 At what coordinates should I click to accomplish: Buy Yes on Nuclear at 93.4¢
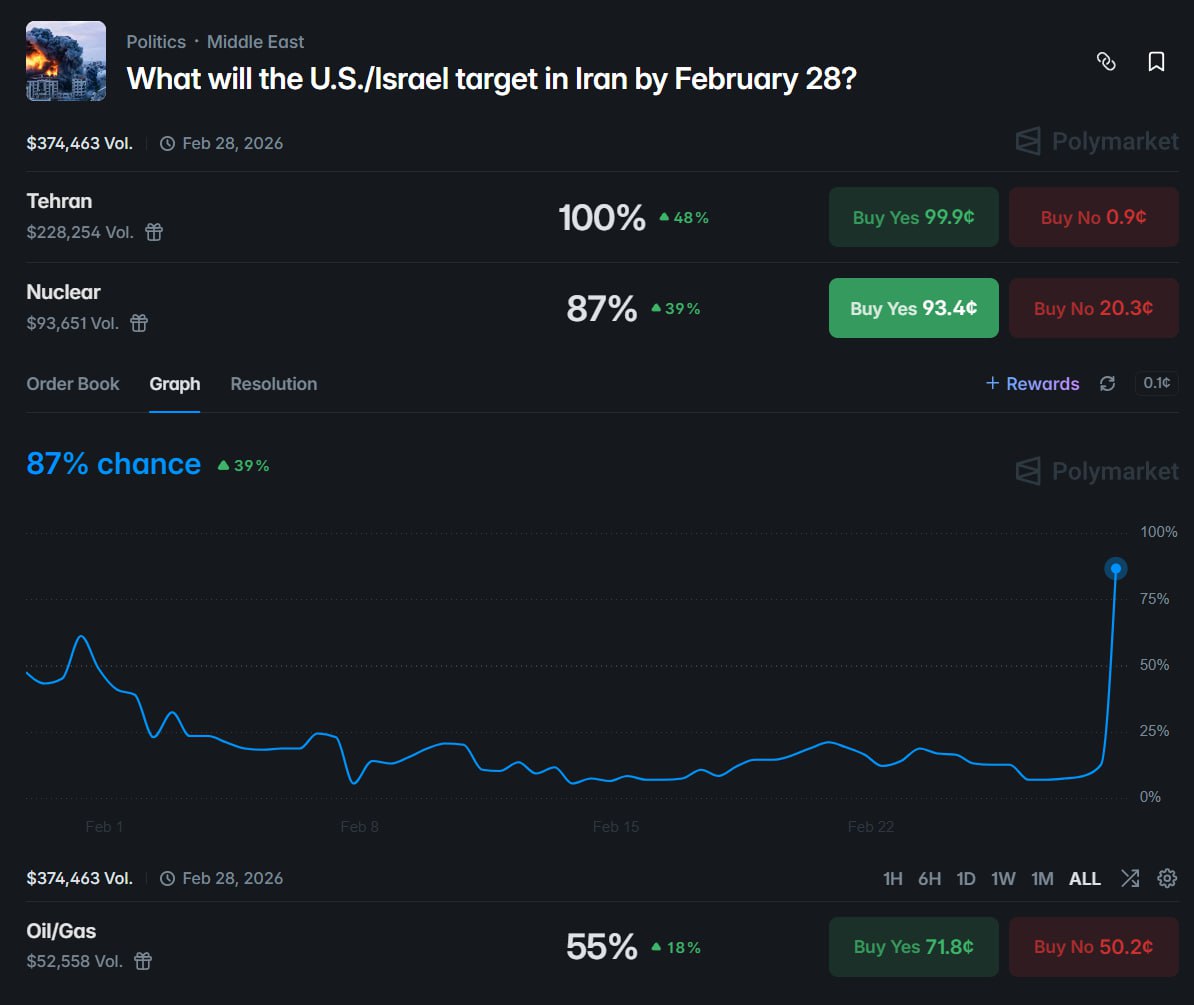(x=913, y=308)
